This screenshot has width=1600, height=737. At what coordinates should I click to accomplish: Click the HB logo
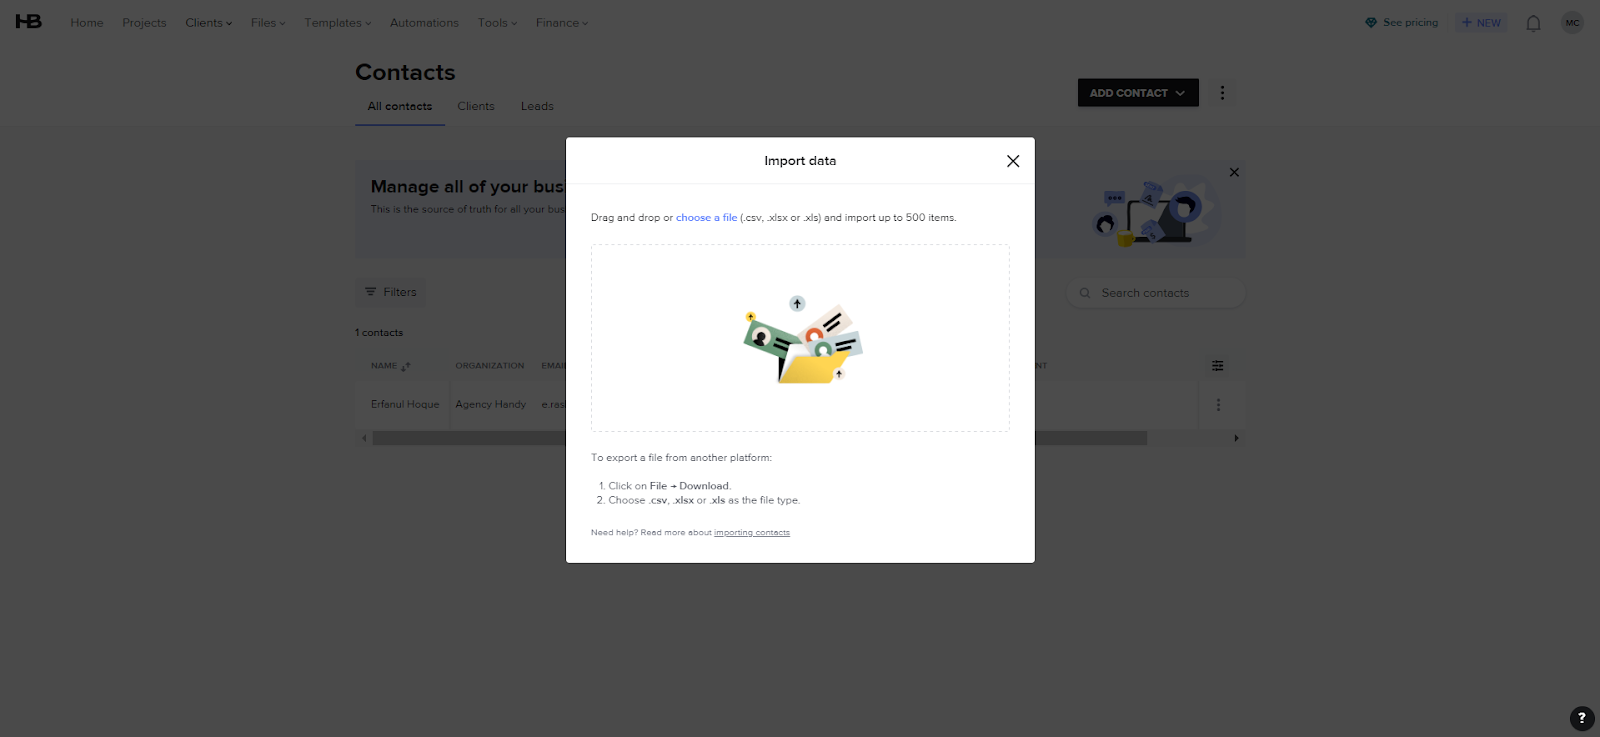[28, 21]
